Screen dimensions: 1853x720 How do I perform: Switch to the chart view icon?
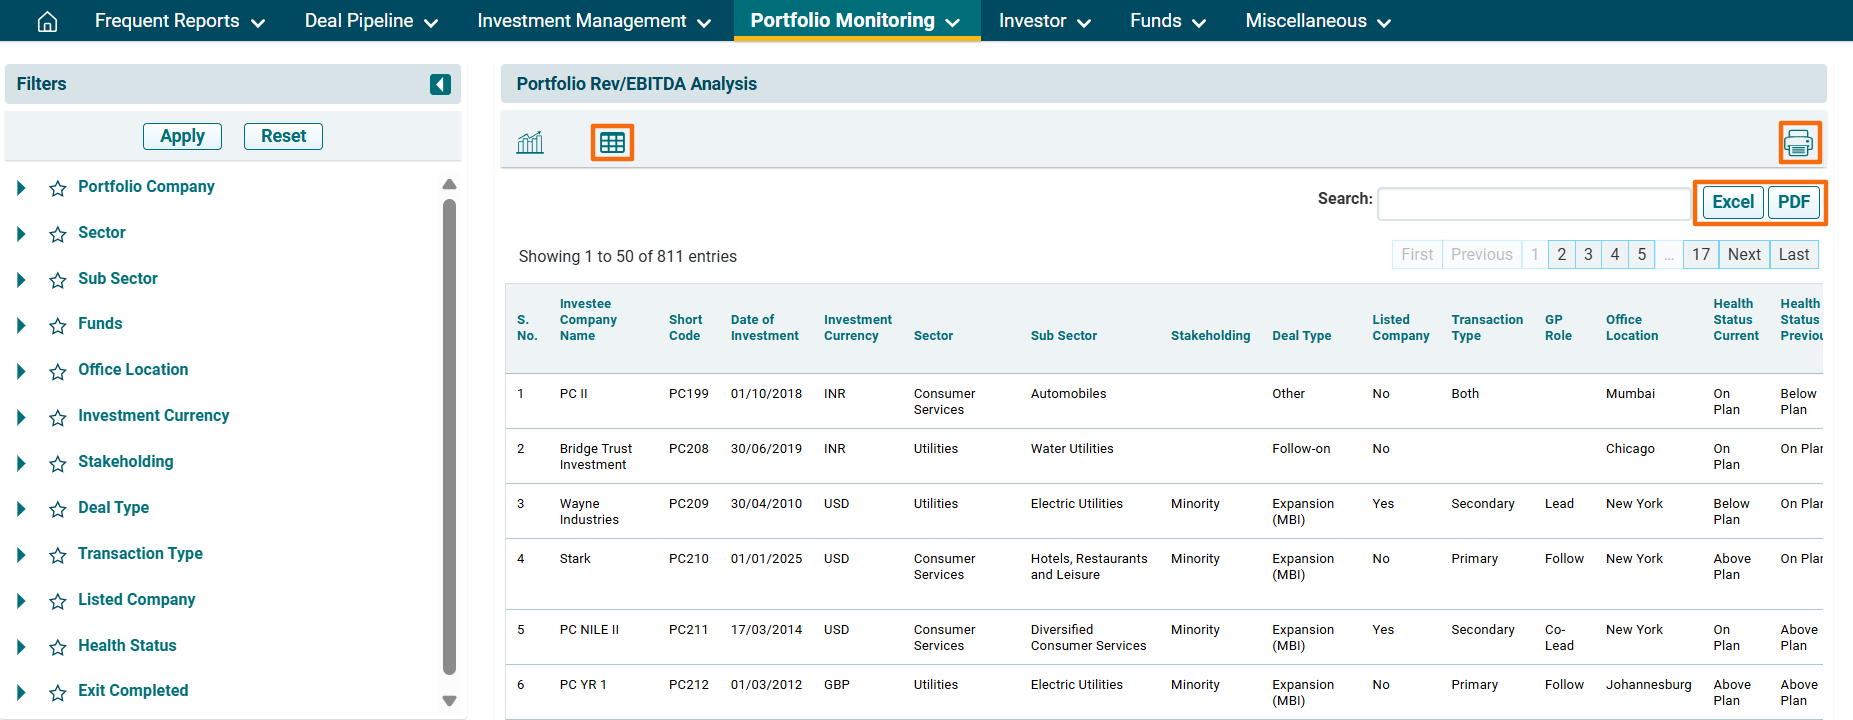pos(530,143)
